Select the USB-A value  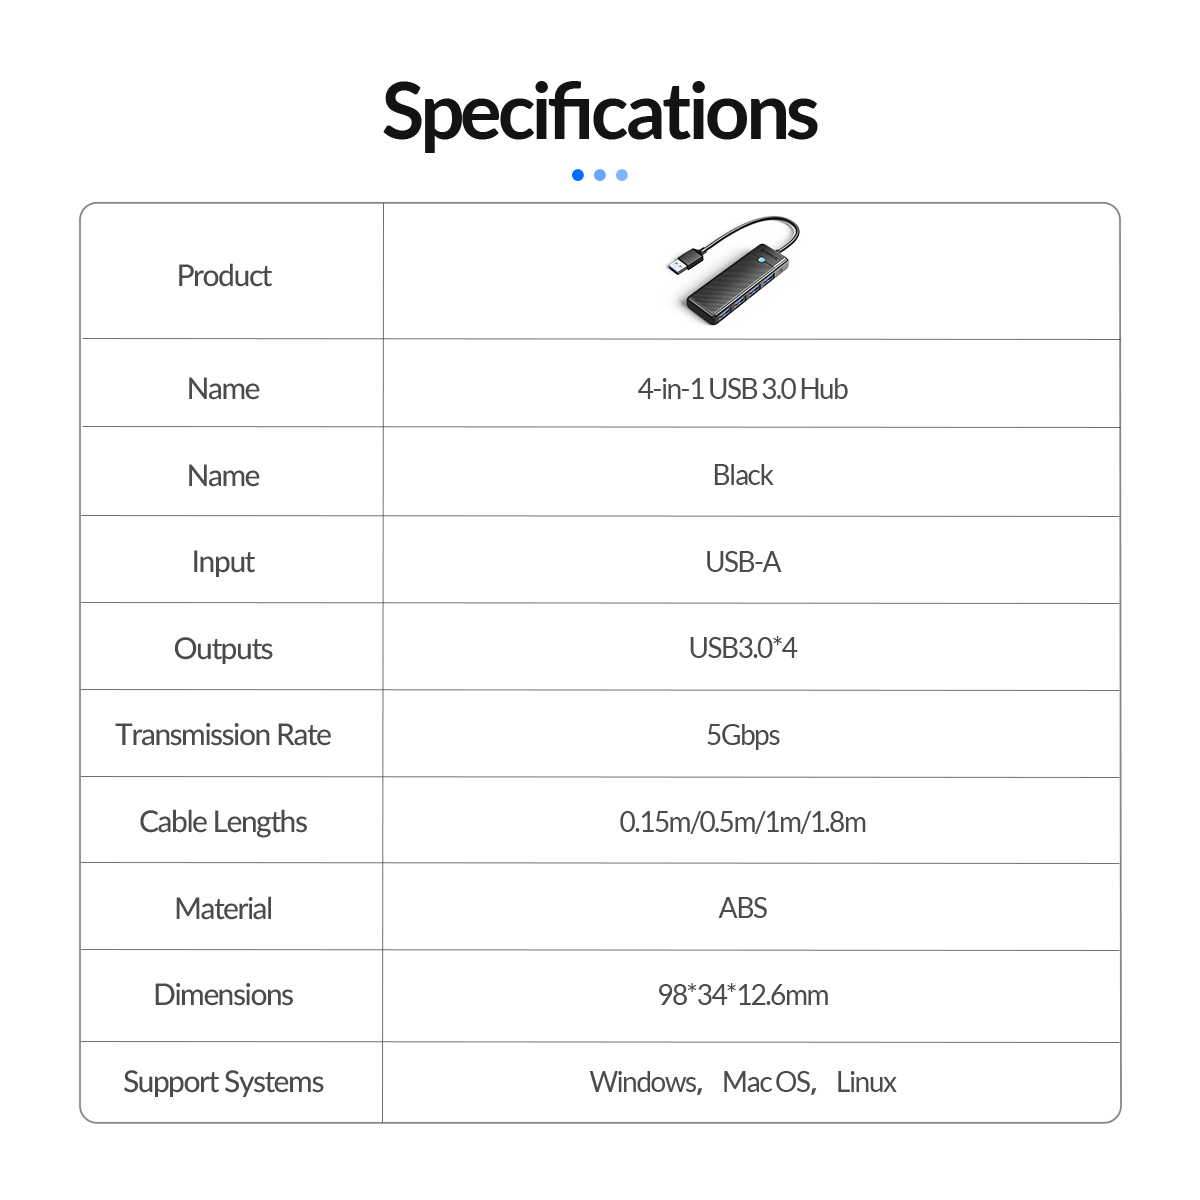(743, 562)
